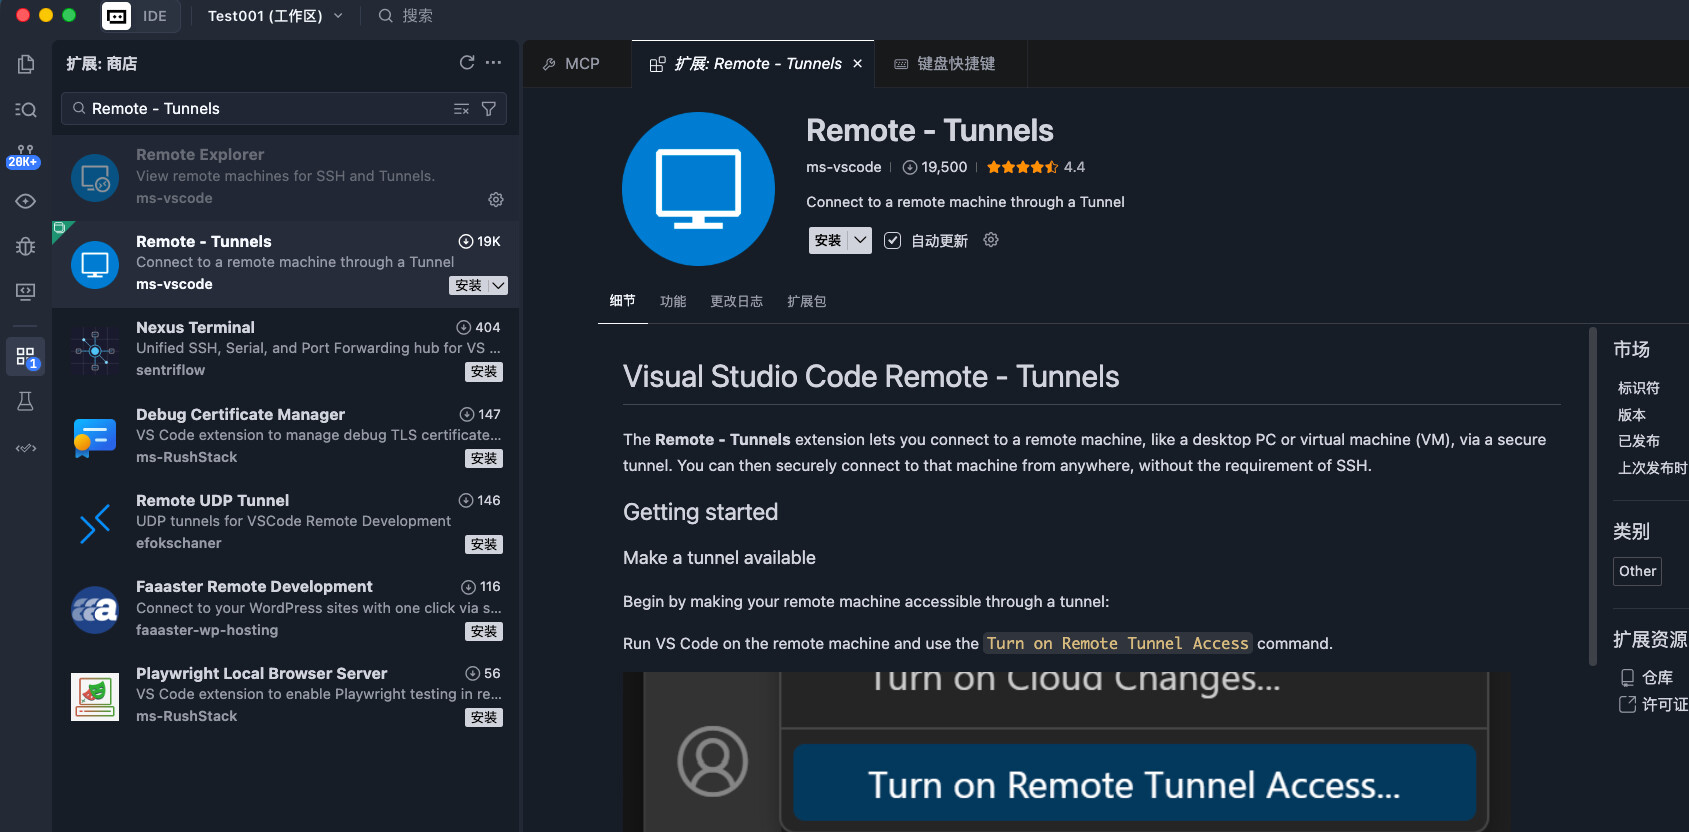Select the Faaaster Remote Development title

(254, 586)
